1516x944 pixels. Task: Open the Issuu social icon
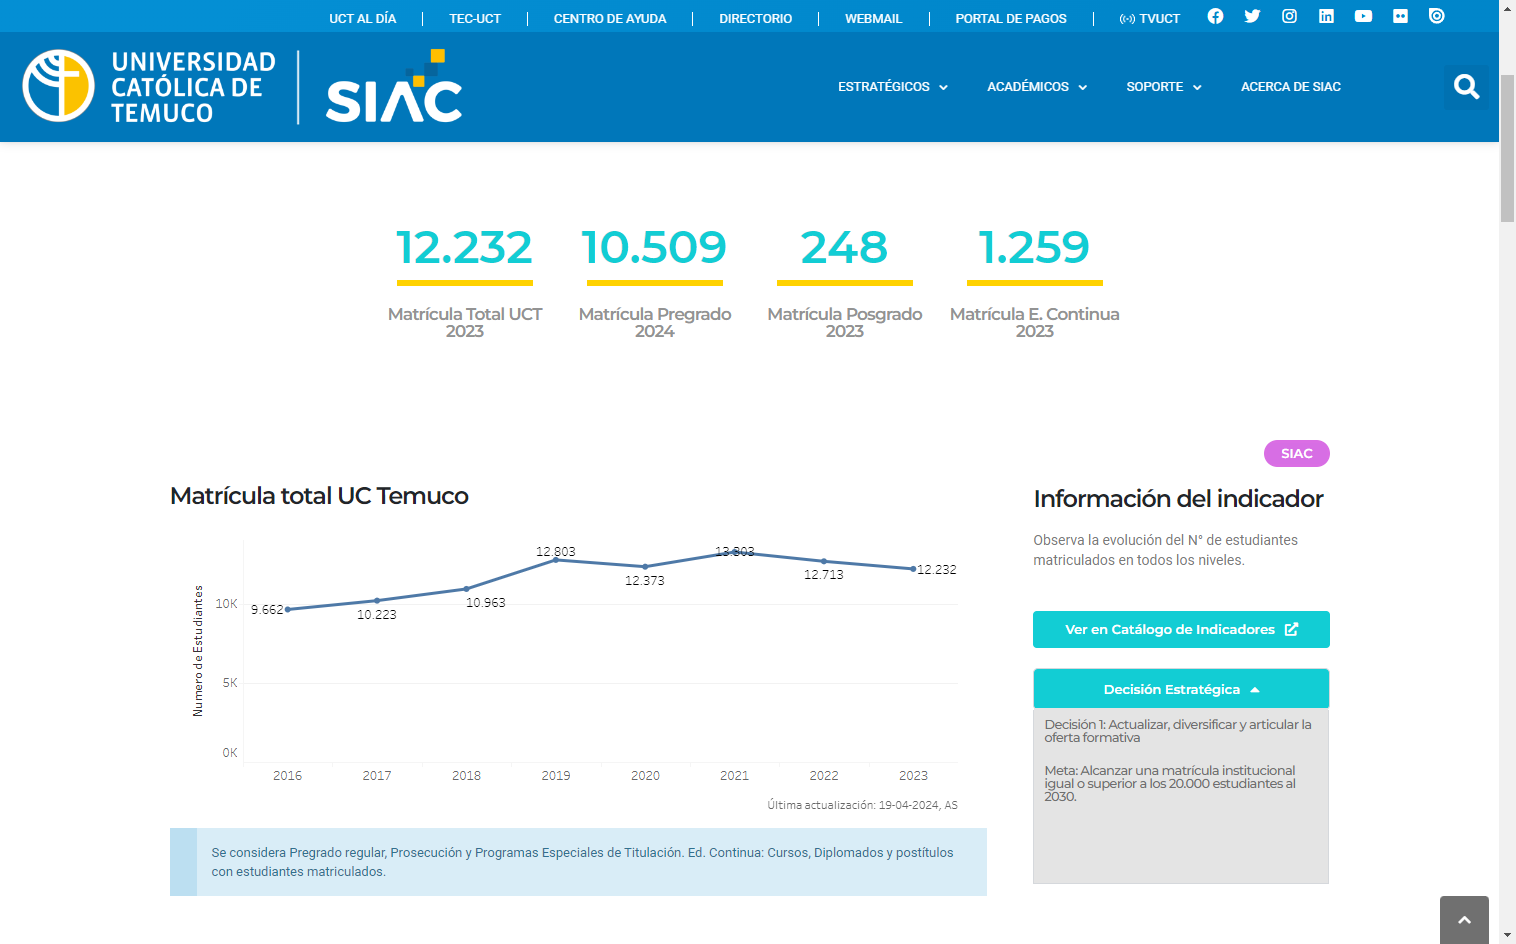(x=1437, y=16)
